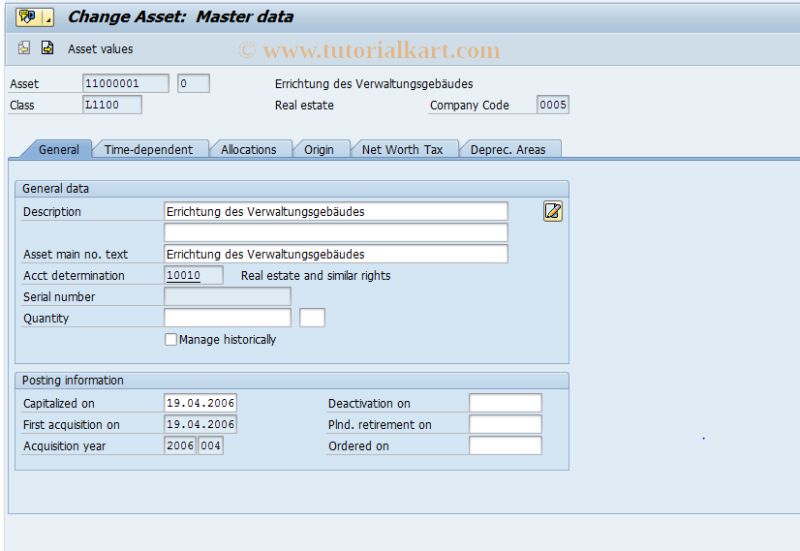
Task: Click the Serial number field
Action: tap(228, 296)
